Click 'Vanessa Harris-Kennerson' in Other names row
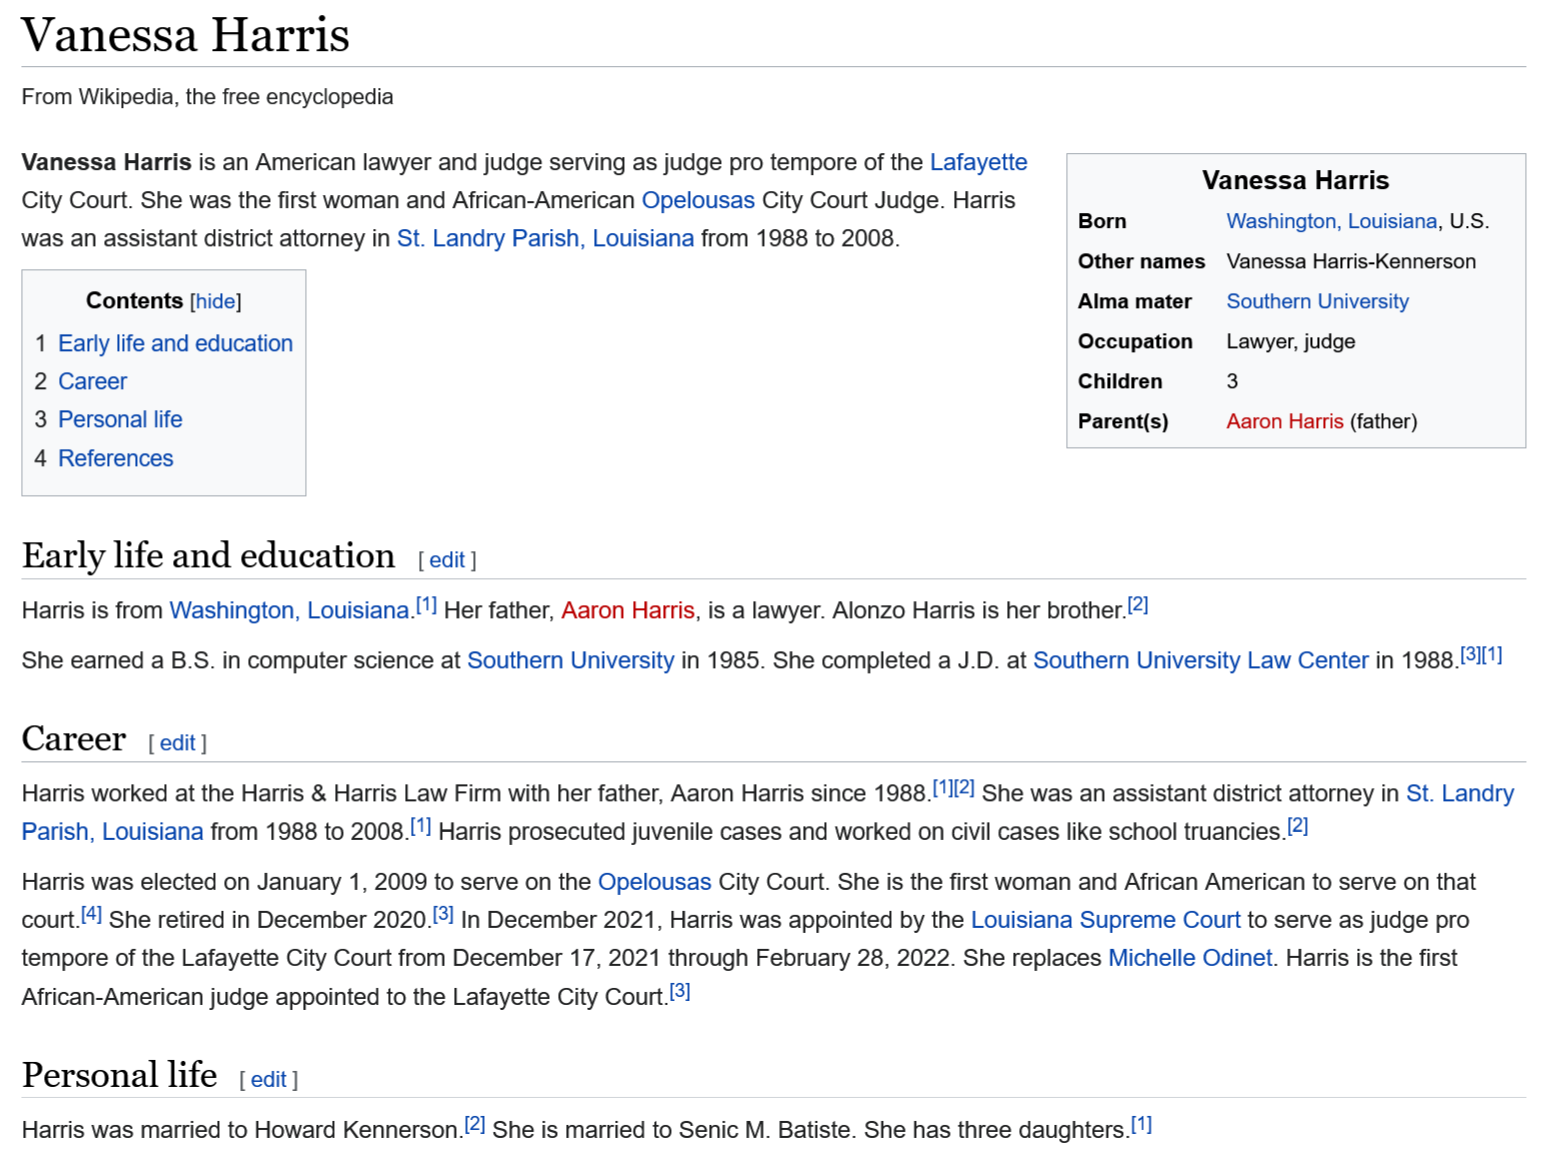 [1350, 261]
